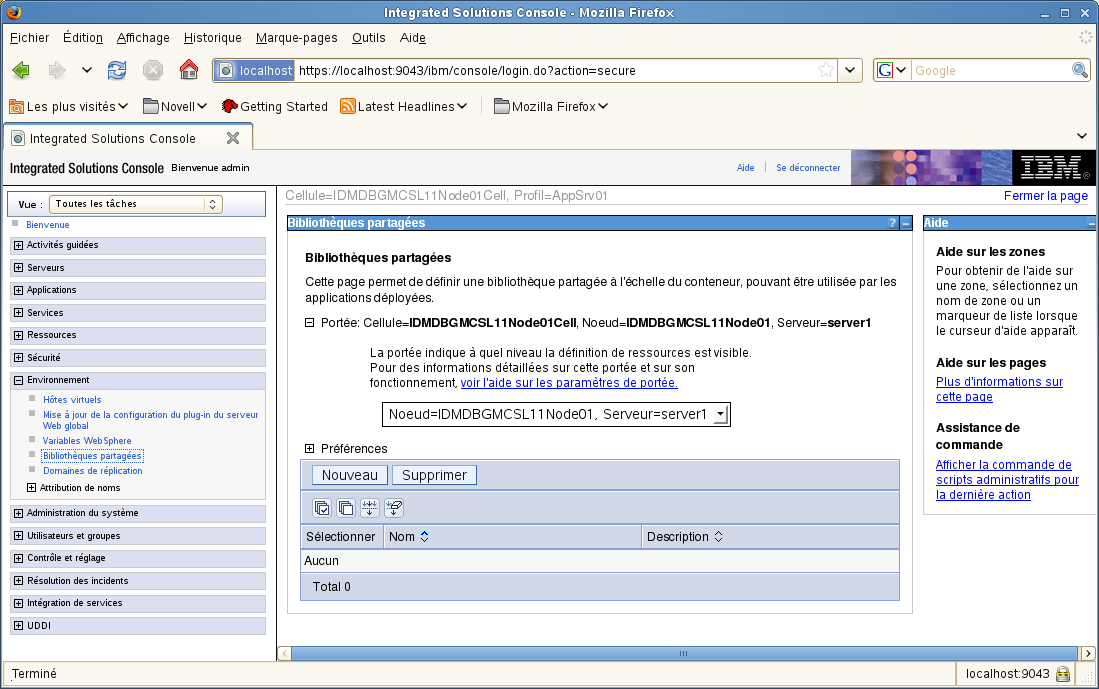Minimize the Bibliothèques partagées portlet
This screenshot has height=689, width=1099.
[906, 223]
